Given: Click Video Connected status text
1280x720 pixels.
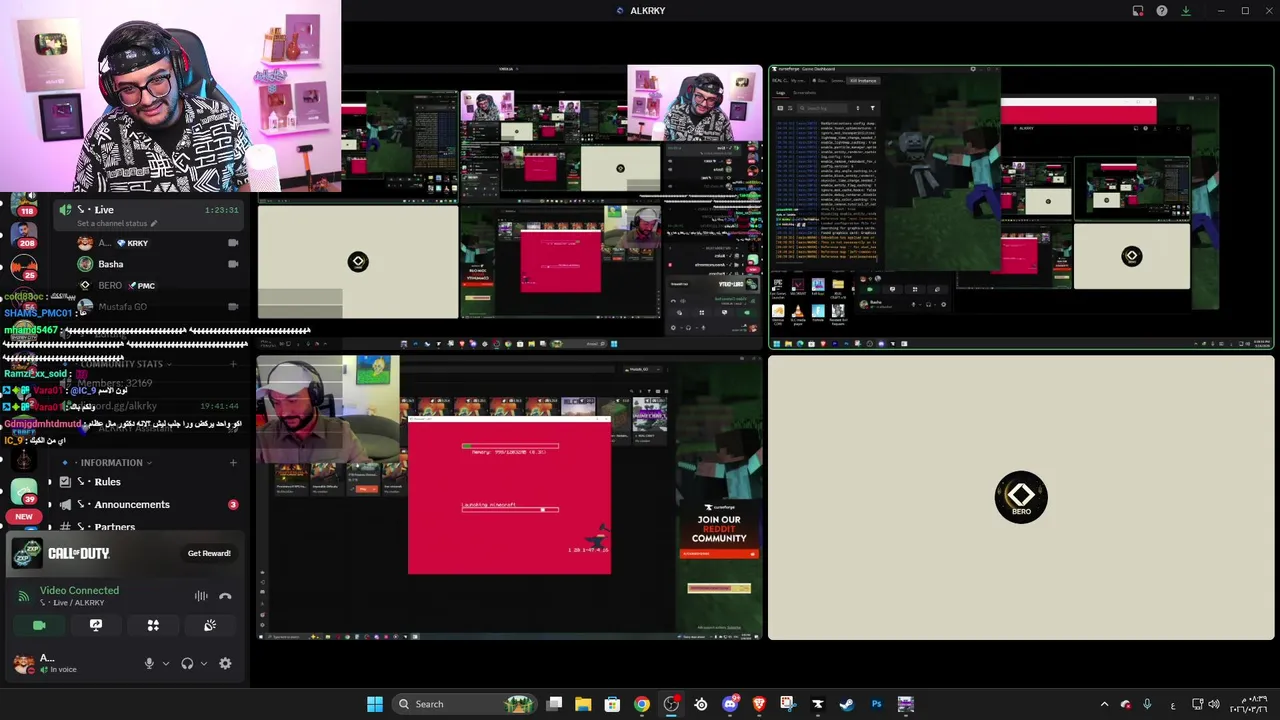Looking at the screenshot, I should click(79, 590).
